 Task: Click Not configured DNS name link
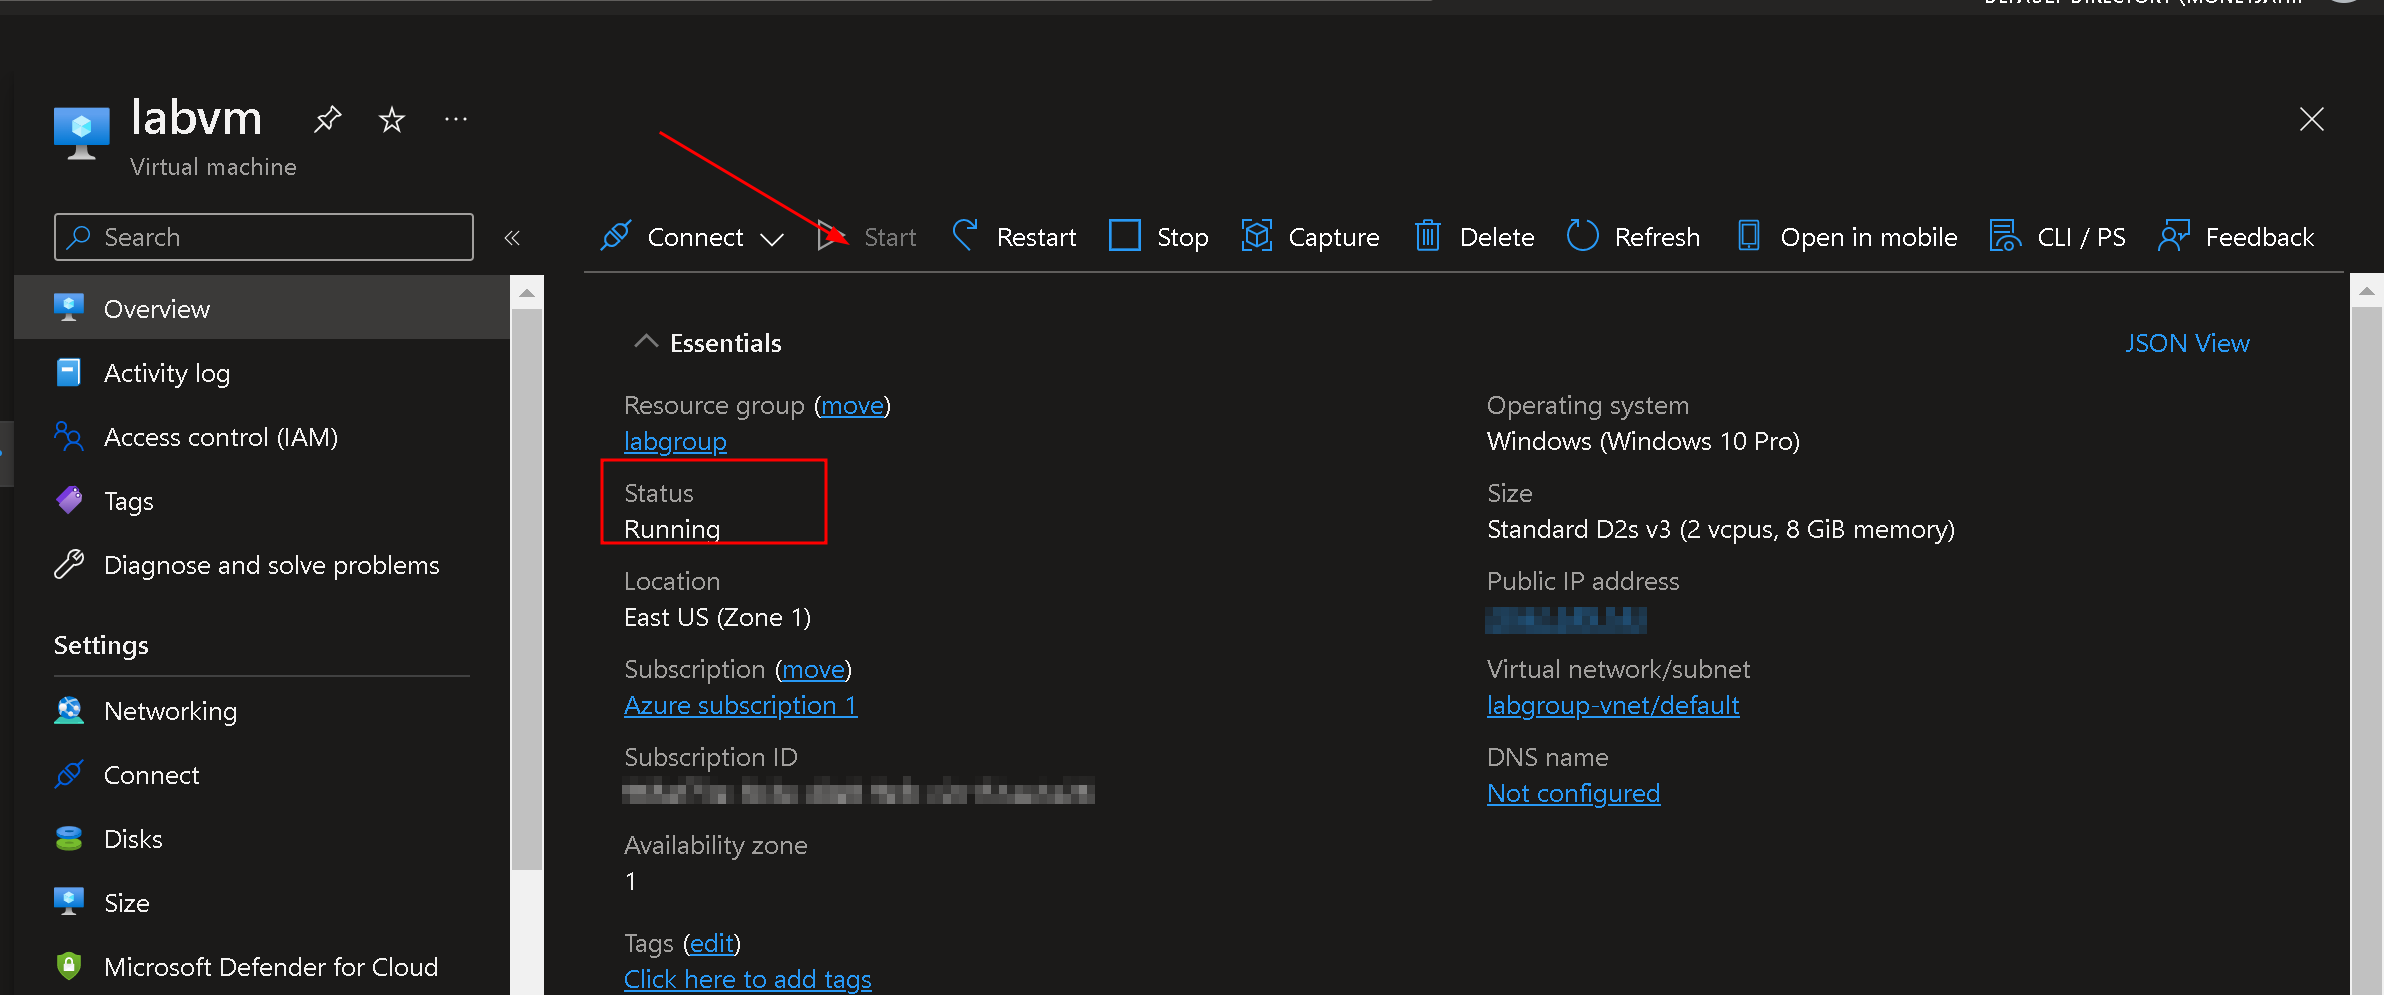click(x=1573, y=794)
